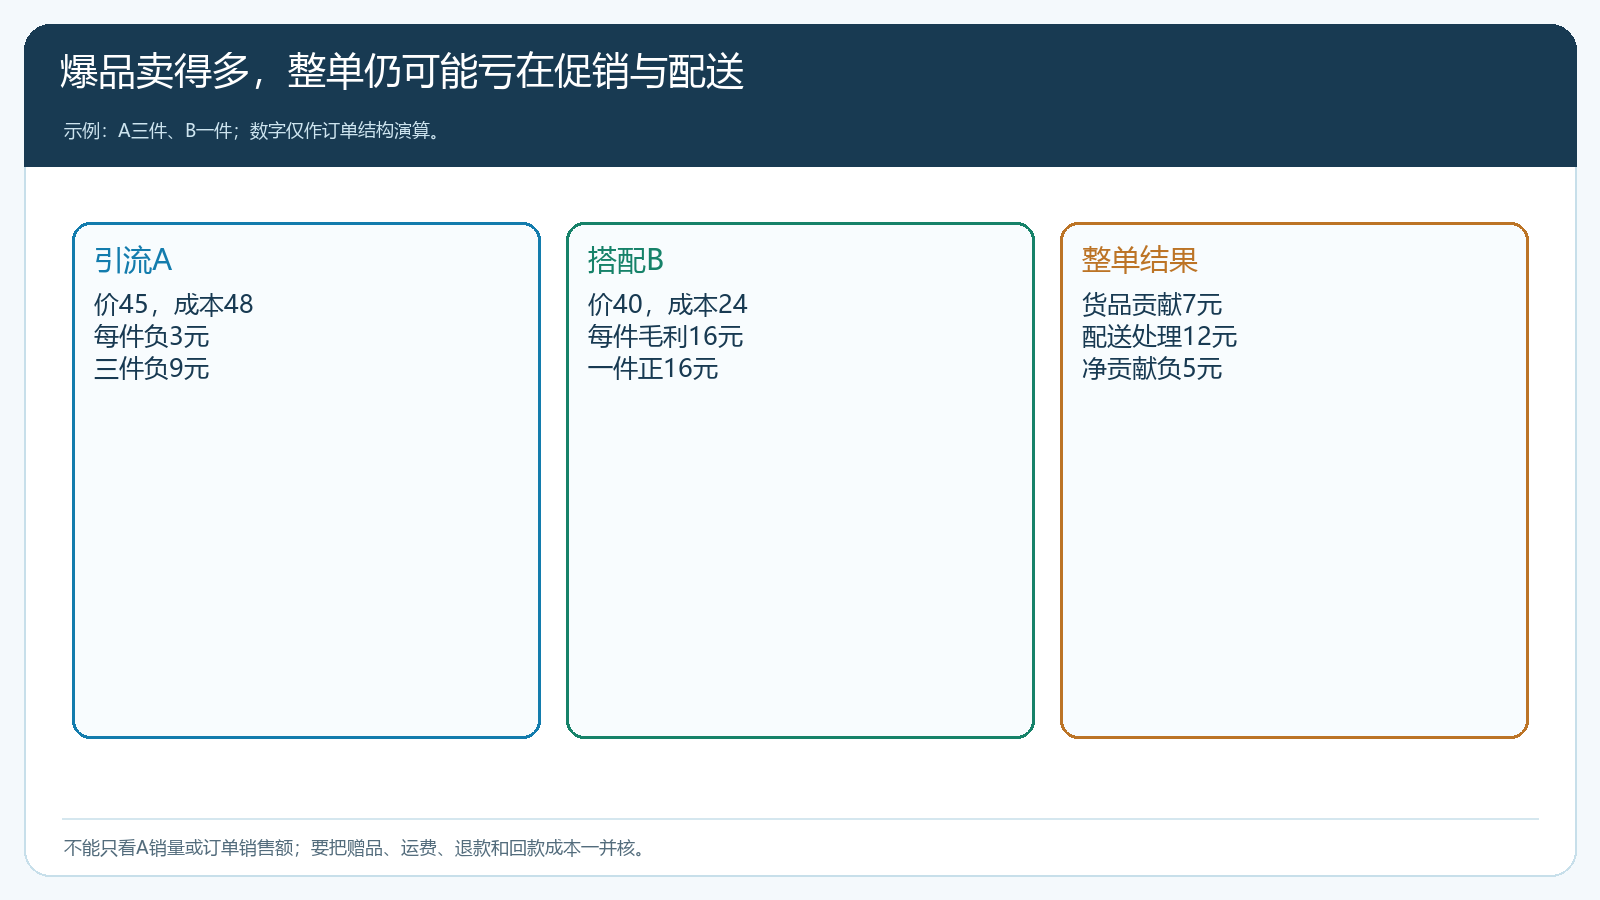Click empty area inside the green 搭配B card
The image size is (1600, 900).
(800, 560)
